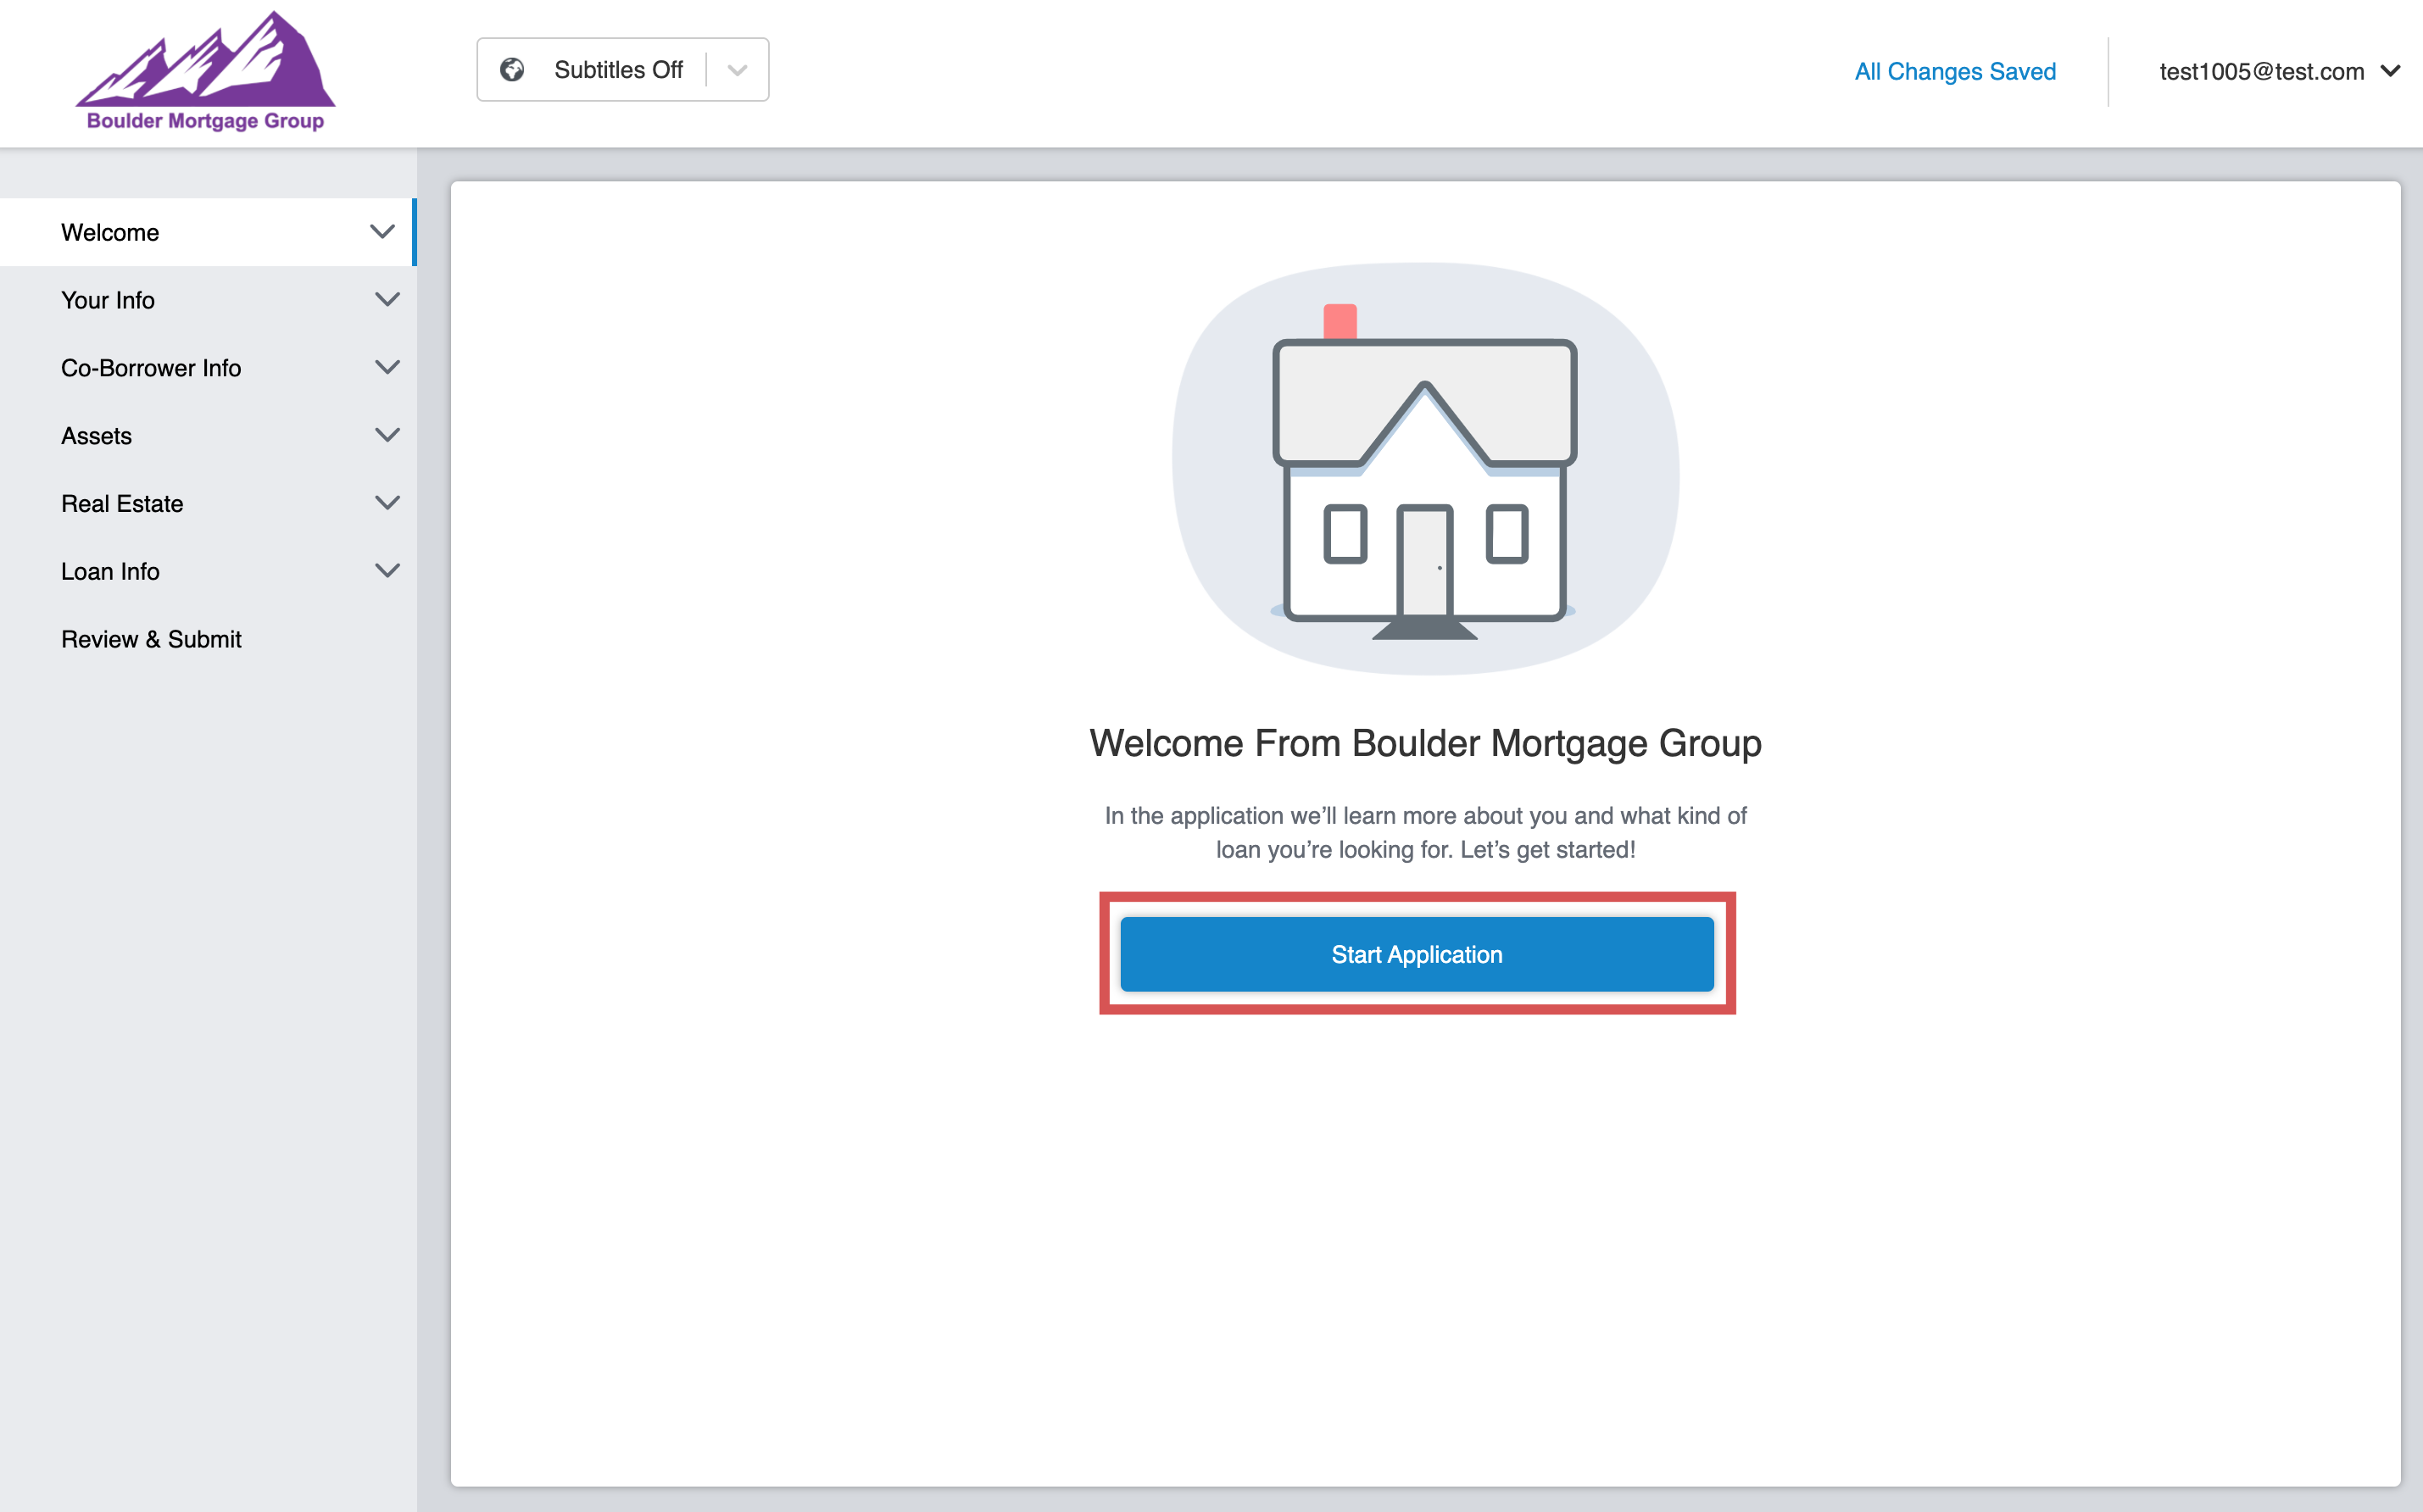Open the Subtitles Off dropdown arrow
This screenshot has height=1512, width=2423.
pos(738,70)
